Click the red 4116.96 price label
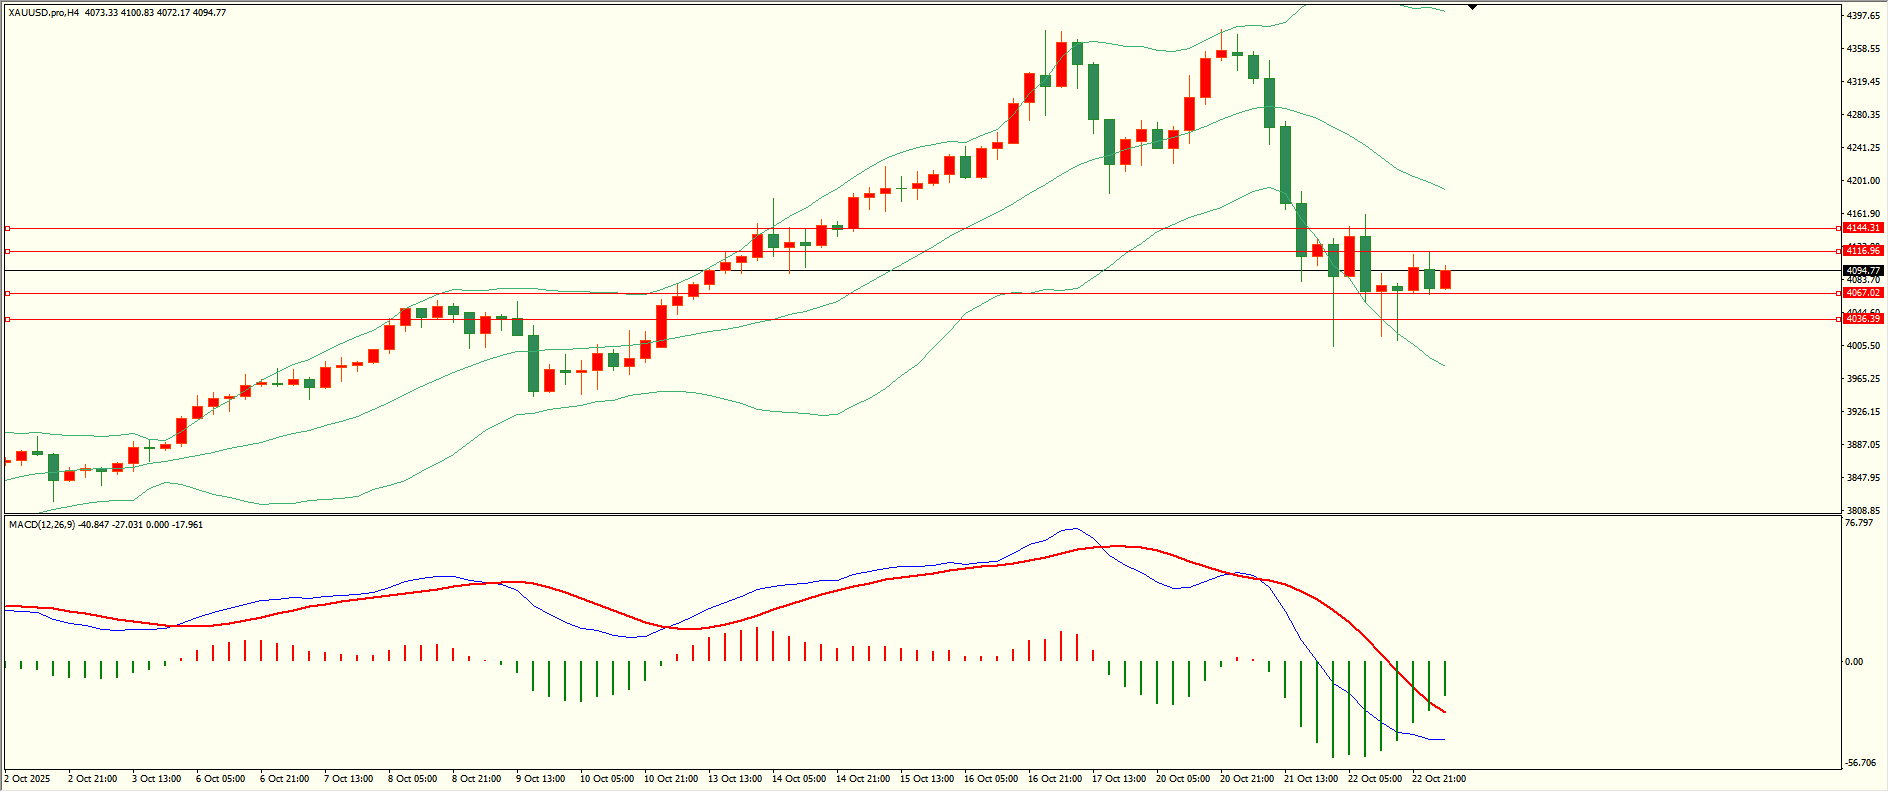This screenshot has width=1889, height=792. [x=1863, y=251]
